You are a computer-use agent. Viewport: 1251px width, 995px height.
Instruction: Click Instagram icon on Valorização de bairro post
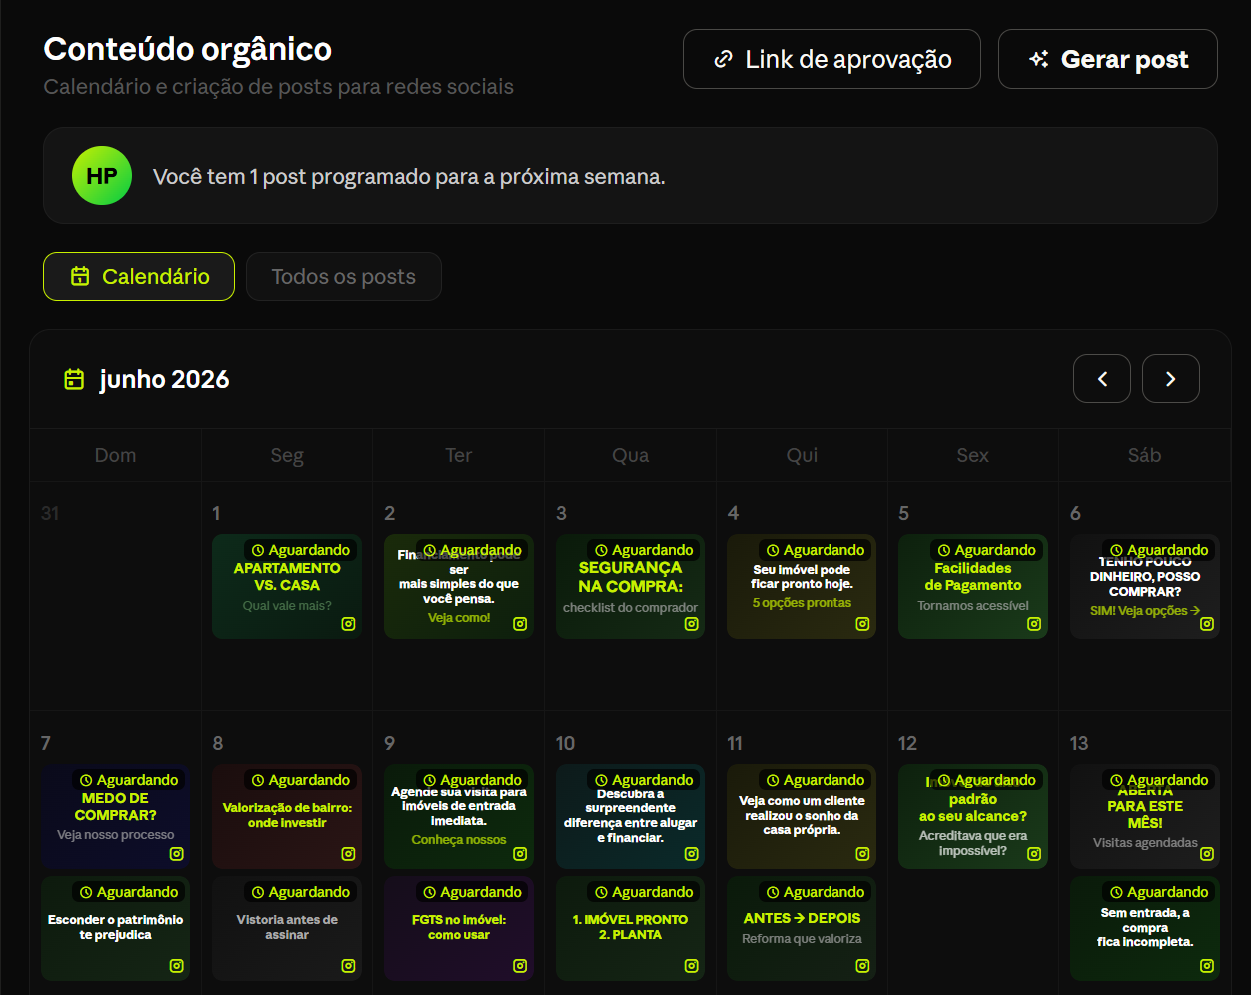coord(348,854)
